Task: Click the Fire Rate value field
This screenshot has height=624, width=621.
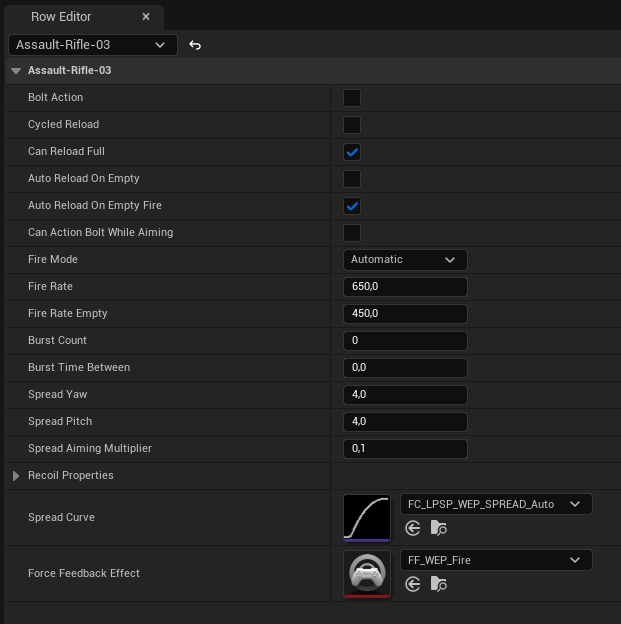Action: point(405,287)
